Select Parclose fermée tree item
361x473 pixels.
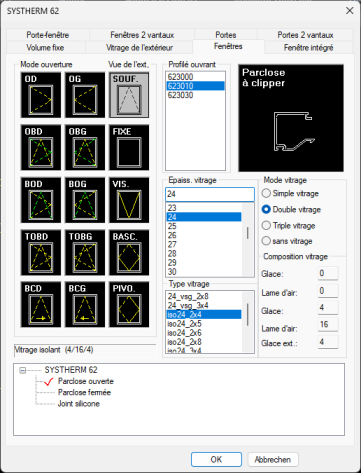pos(84,392)
